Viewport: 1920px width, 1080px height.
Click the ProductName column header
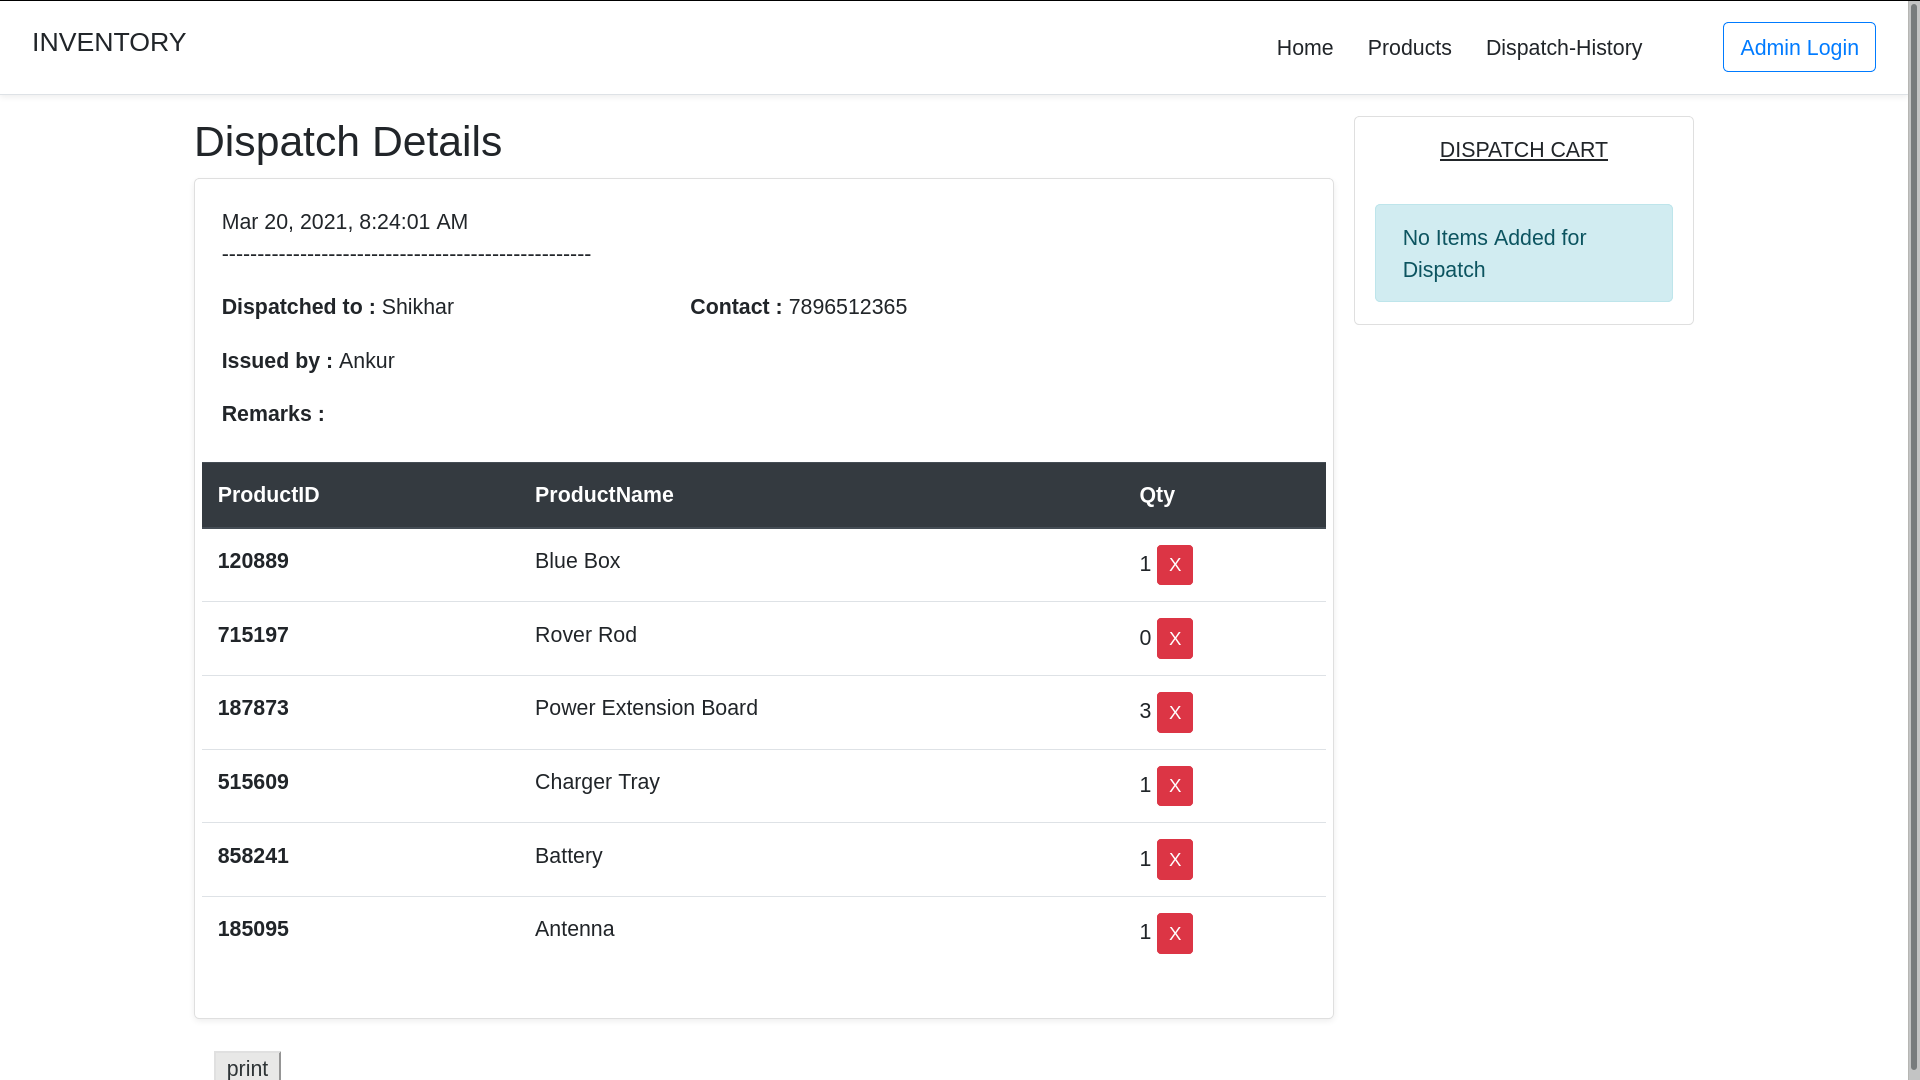click(x=604, y=495)
